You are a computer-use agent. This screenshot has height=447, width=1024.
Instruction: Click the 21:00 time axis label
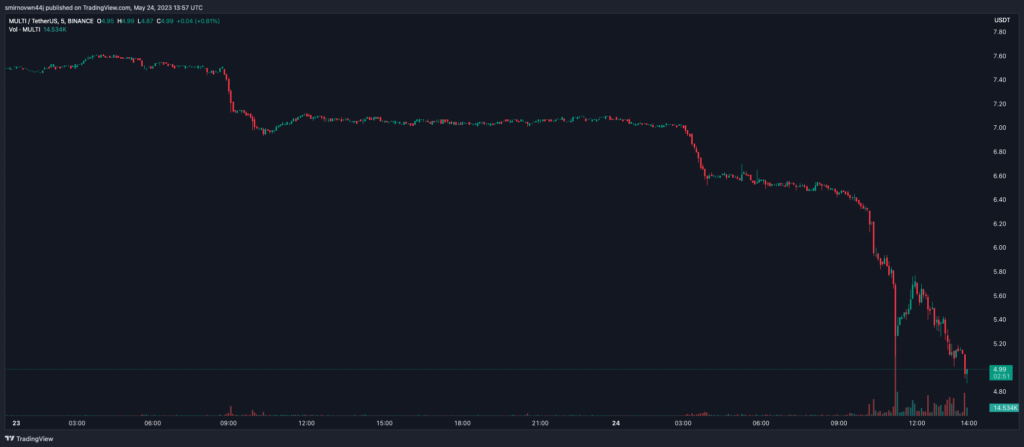point(539,423)
